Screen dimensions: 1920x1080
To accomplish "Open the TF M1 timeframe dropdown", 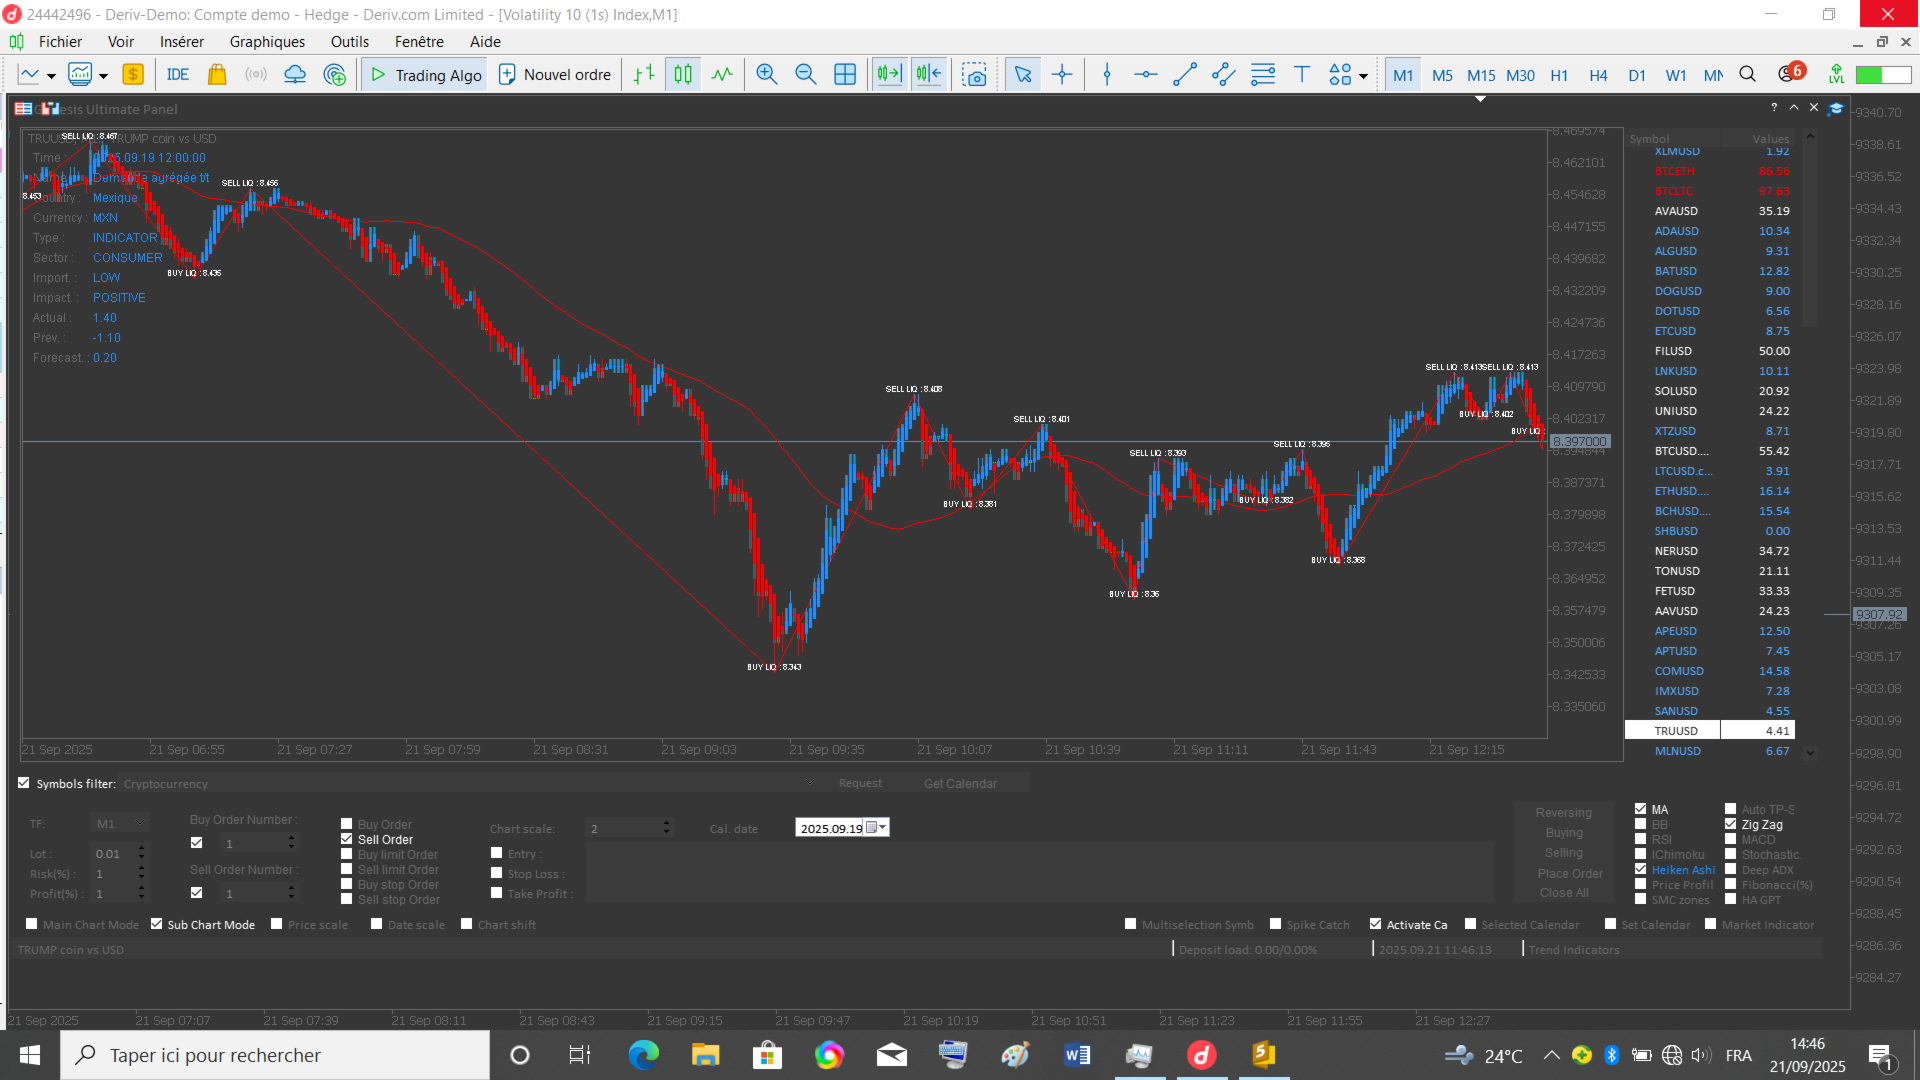I will coord(140,823).
